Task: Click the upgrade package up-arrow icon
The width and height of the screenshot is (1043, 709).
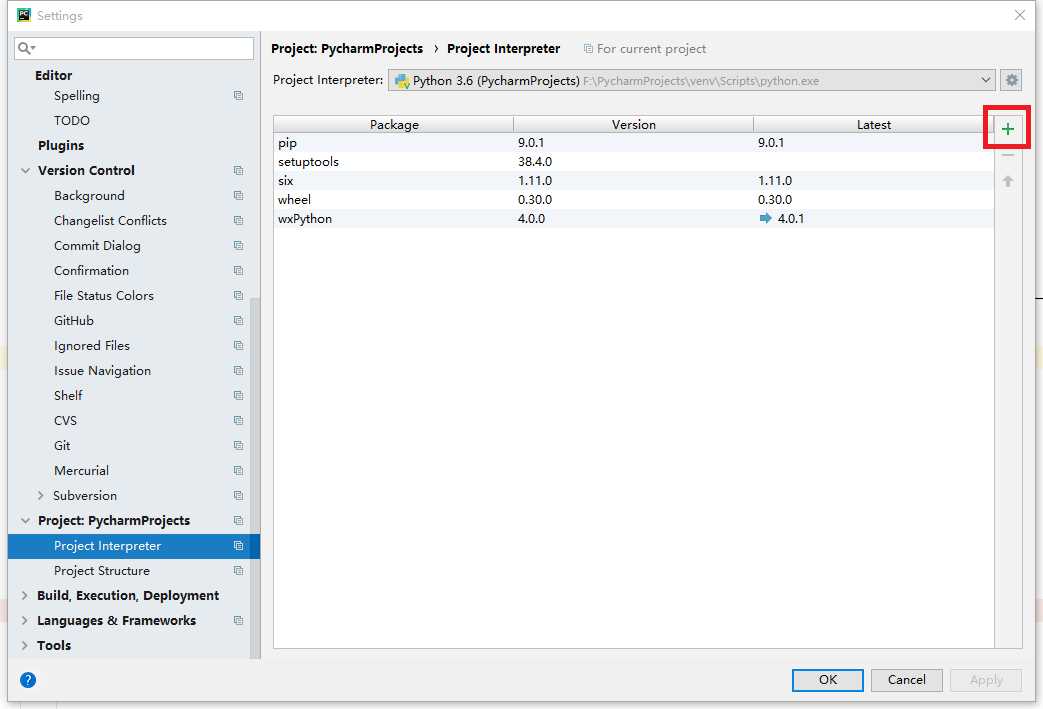Action: [x=1008, y=181]
